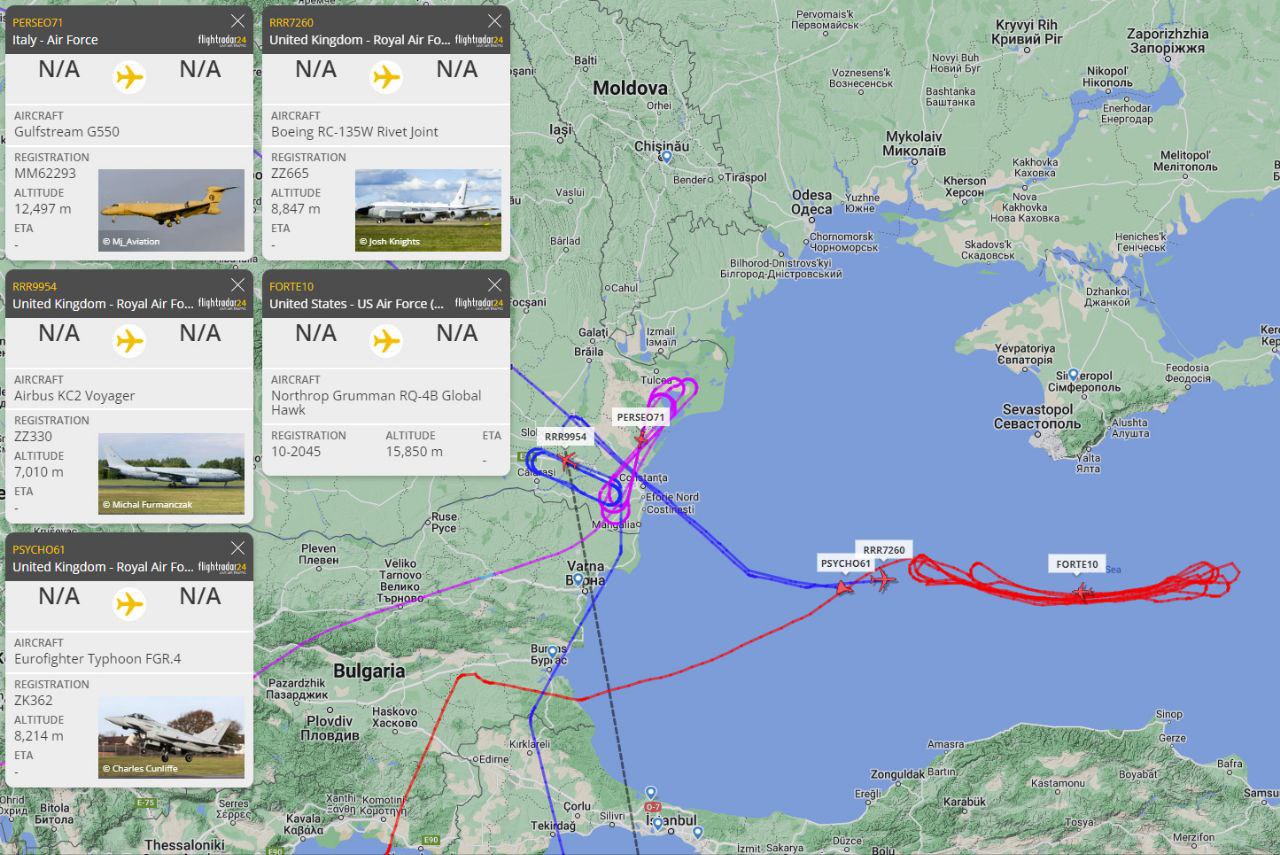
Task: Open the Gulfstream G550 aircraft photo
Action: click(171, 210)
